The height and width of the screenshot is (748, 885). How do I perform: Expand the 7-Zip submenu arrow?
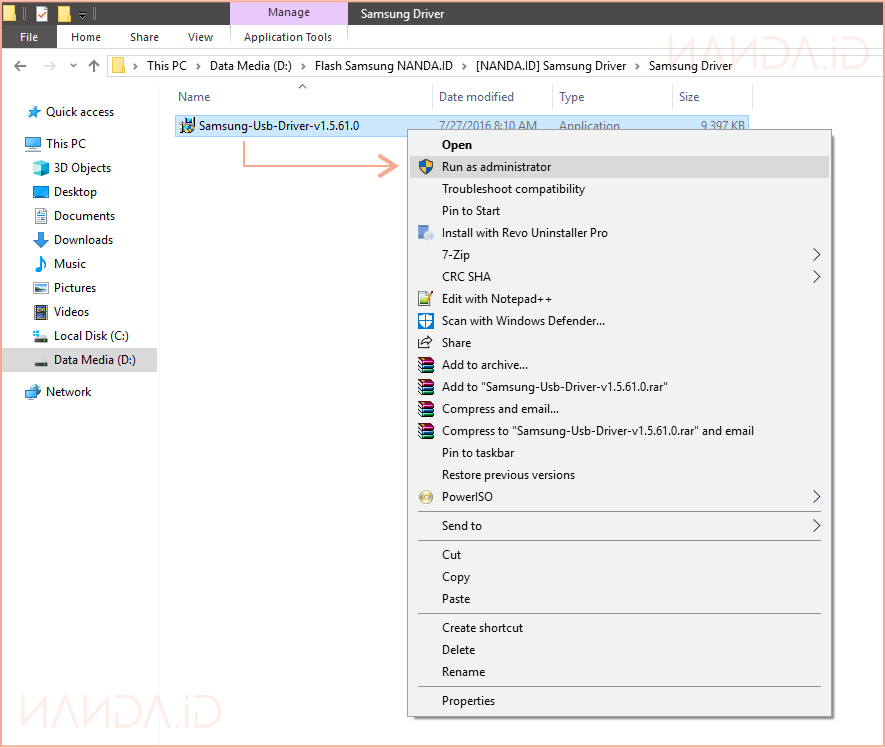point(816,255)
